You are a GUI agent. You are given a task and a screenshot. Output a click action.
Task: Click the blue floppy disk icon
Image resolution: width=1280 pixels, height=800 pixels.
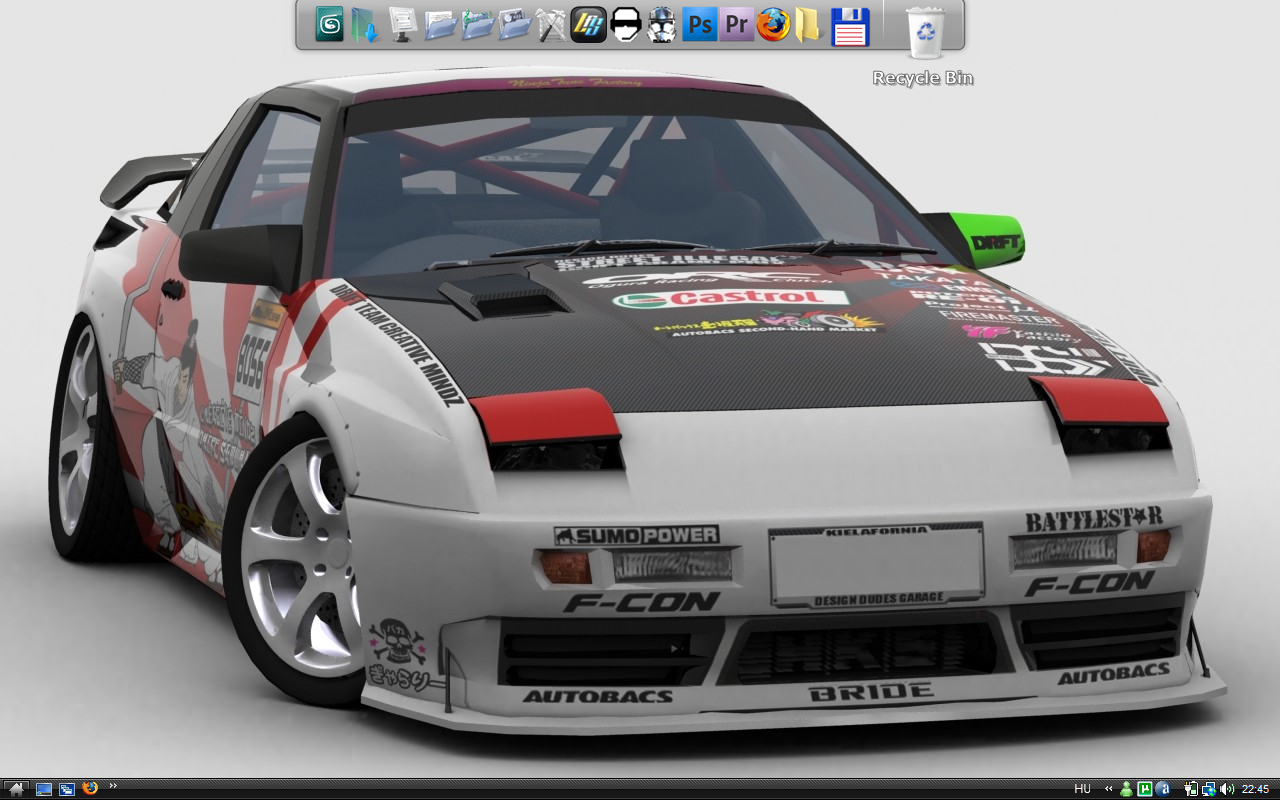click(850, 26)
